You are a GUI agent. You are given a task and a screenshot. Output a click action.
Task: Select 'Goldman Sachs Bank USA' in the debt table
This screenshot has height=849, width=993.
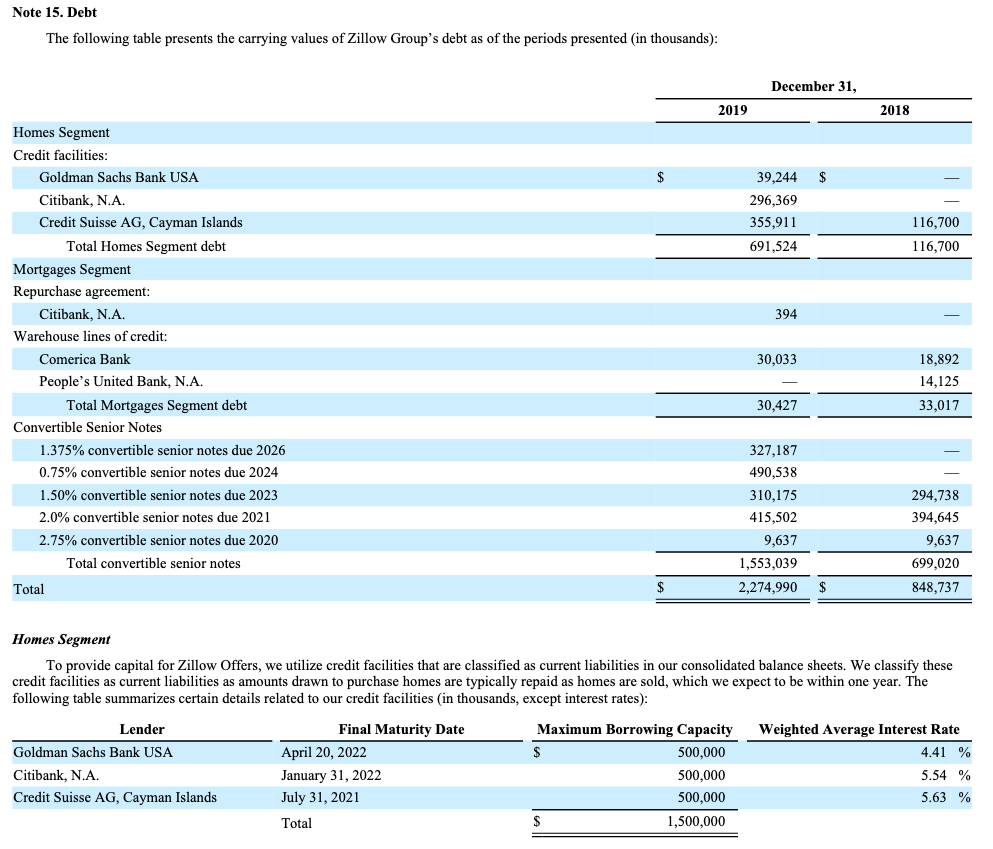[x=118, y=177]
